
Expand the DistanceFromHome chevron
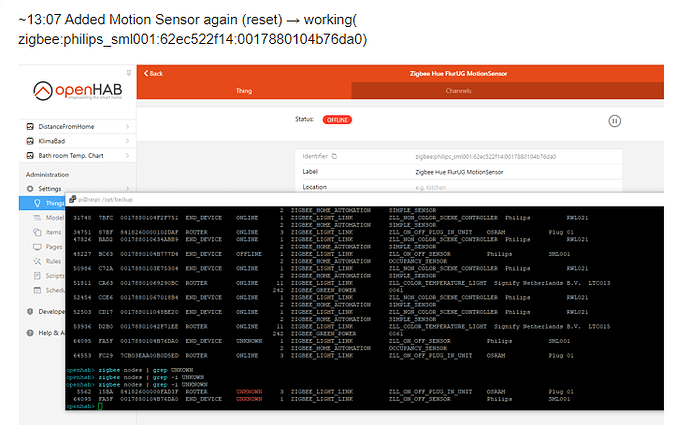tap(128, 127)
